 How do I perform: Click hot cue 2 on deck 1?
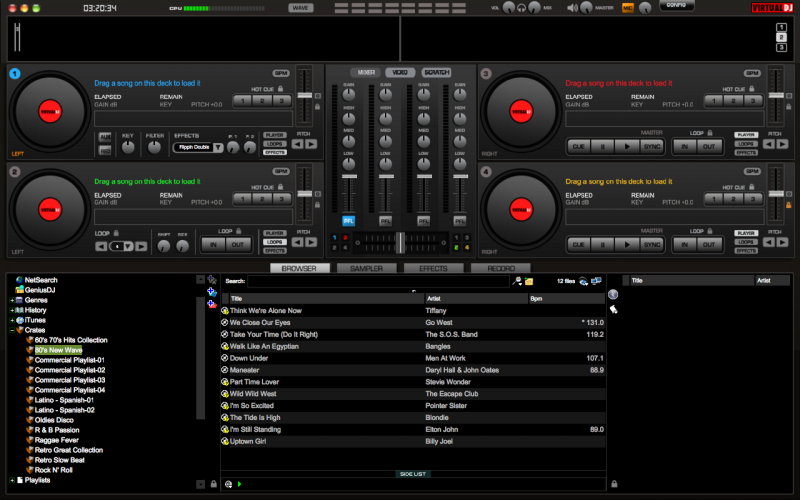(262, 101)
